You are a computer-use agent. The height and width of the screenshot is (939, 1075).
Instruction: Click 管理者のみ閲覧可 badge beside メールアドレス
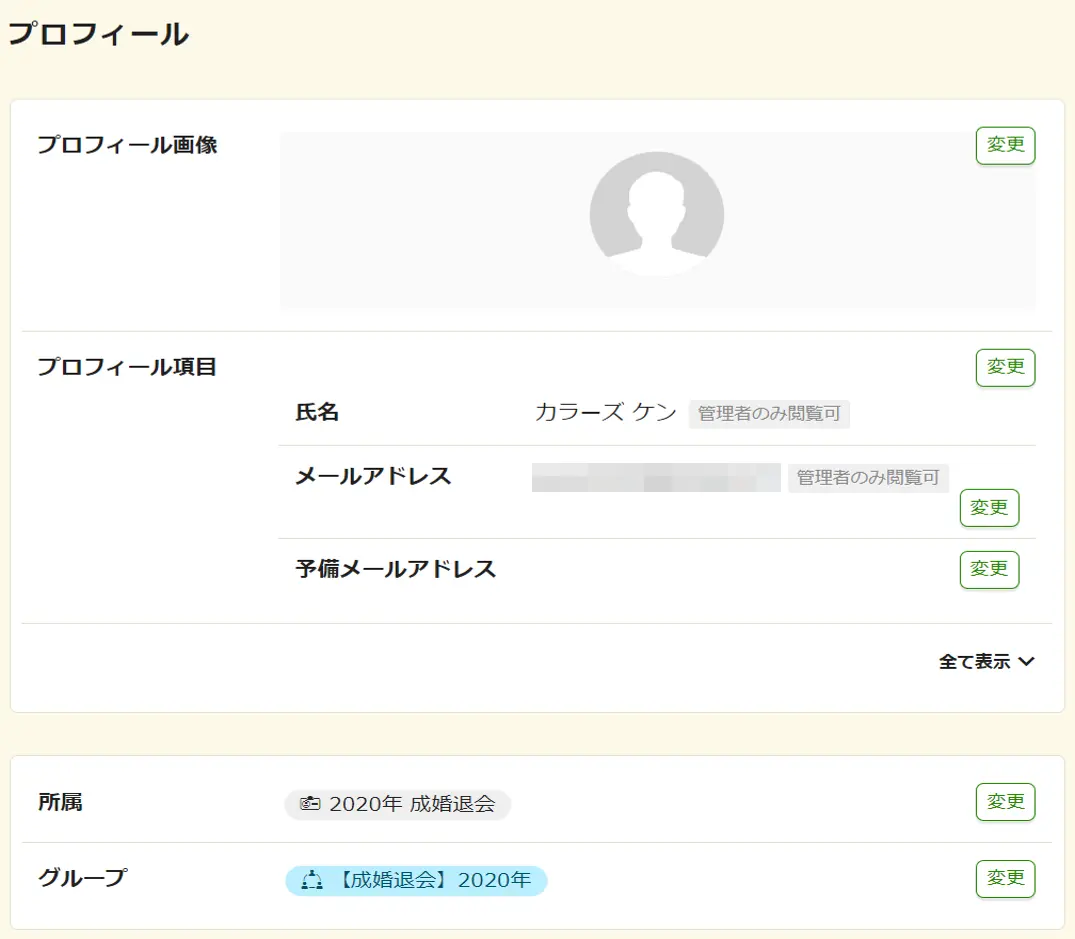pos(868,478)
